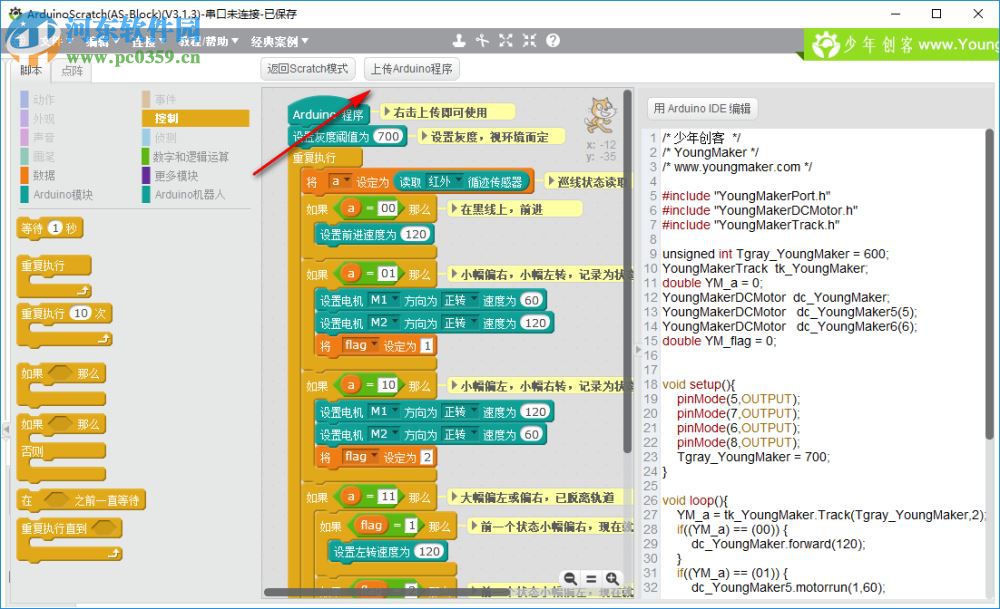
Task: Open the help question mark icon
Action: pos(552,40)
